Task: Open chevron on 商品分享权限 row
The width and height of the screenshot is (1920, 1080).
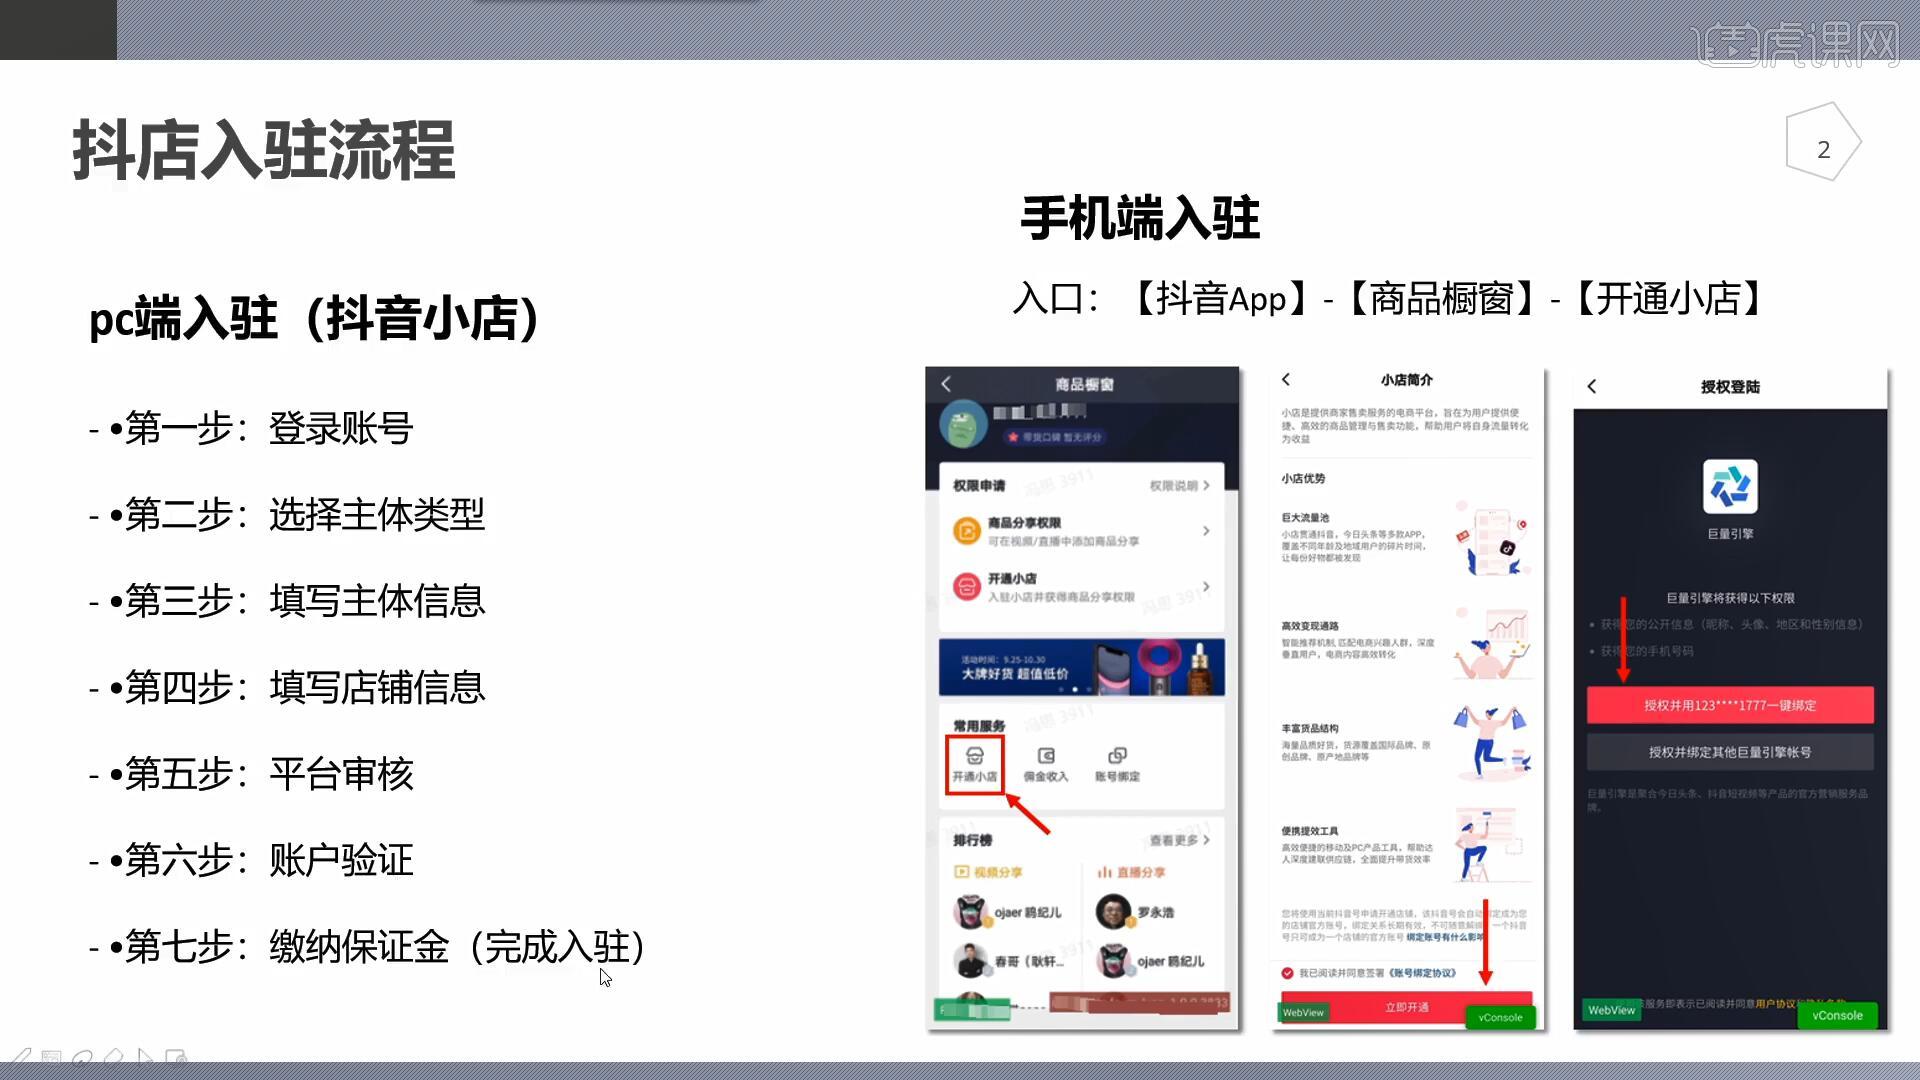Action: (x=1206, y=531)
